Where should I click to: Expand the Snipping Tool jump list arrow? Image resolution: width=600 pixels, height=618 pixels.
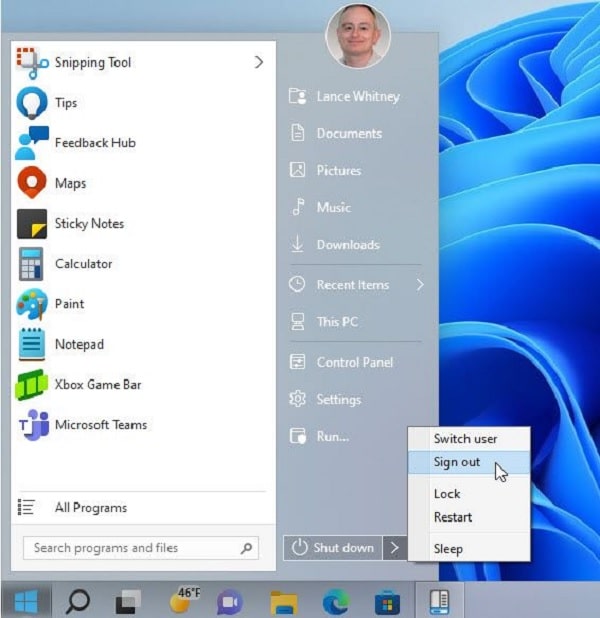259,62
